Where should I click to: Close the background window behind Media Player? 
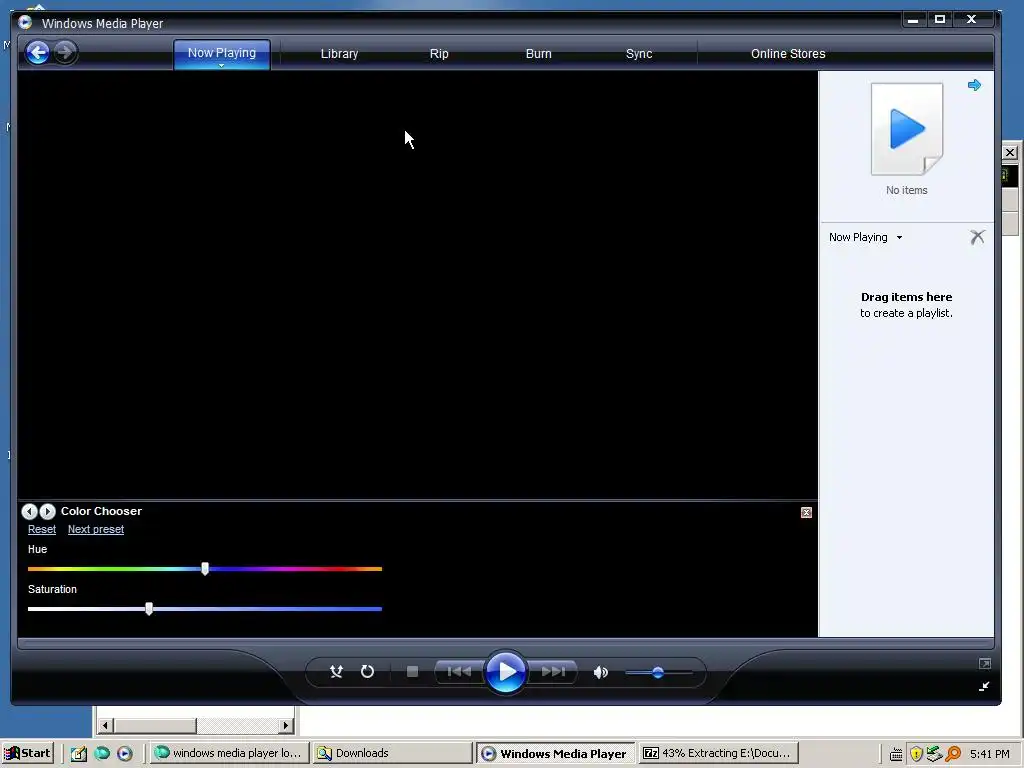[x=1010, y=152]
